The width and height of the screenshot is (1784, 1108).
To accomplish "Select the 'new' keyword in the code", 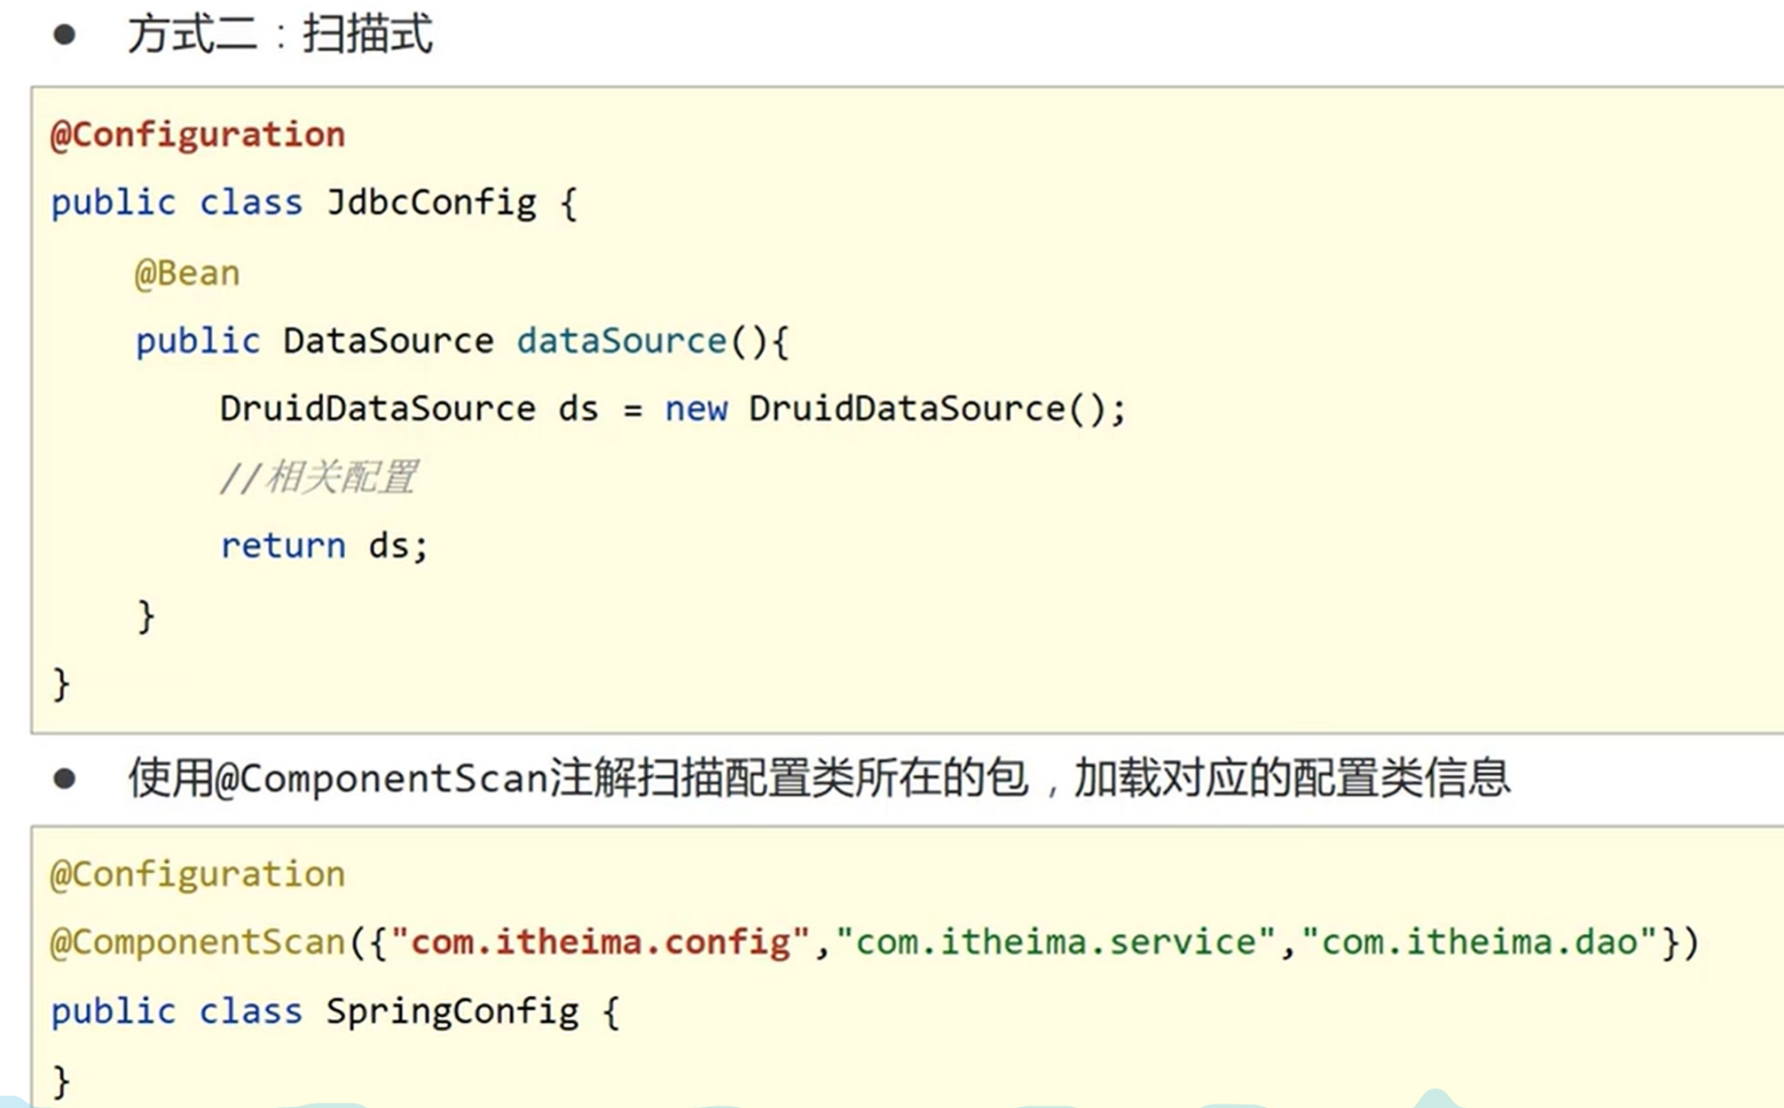I will (696, 409).
